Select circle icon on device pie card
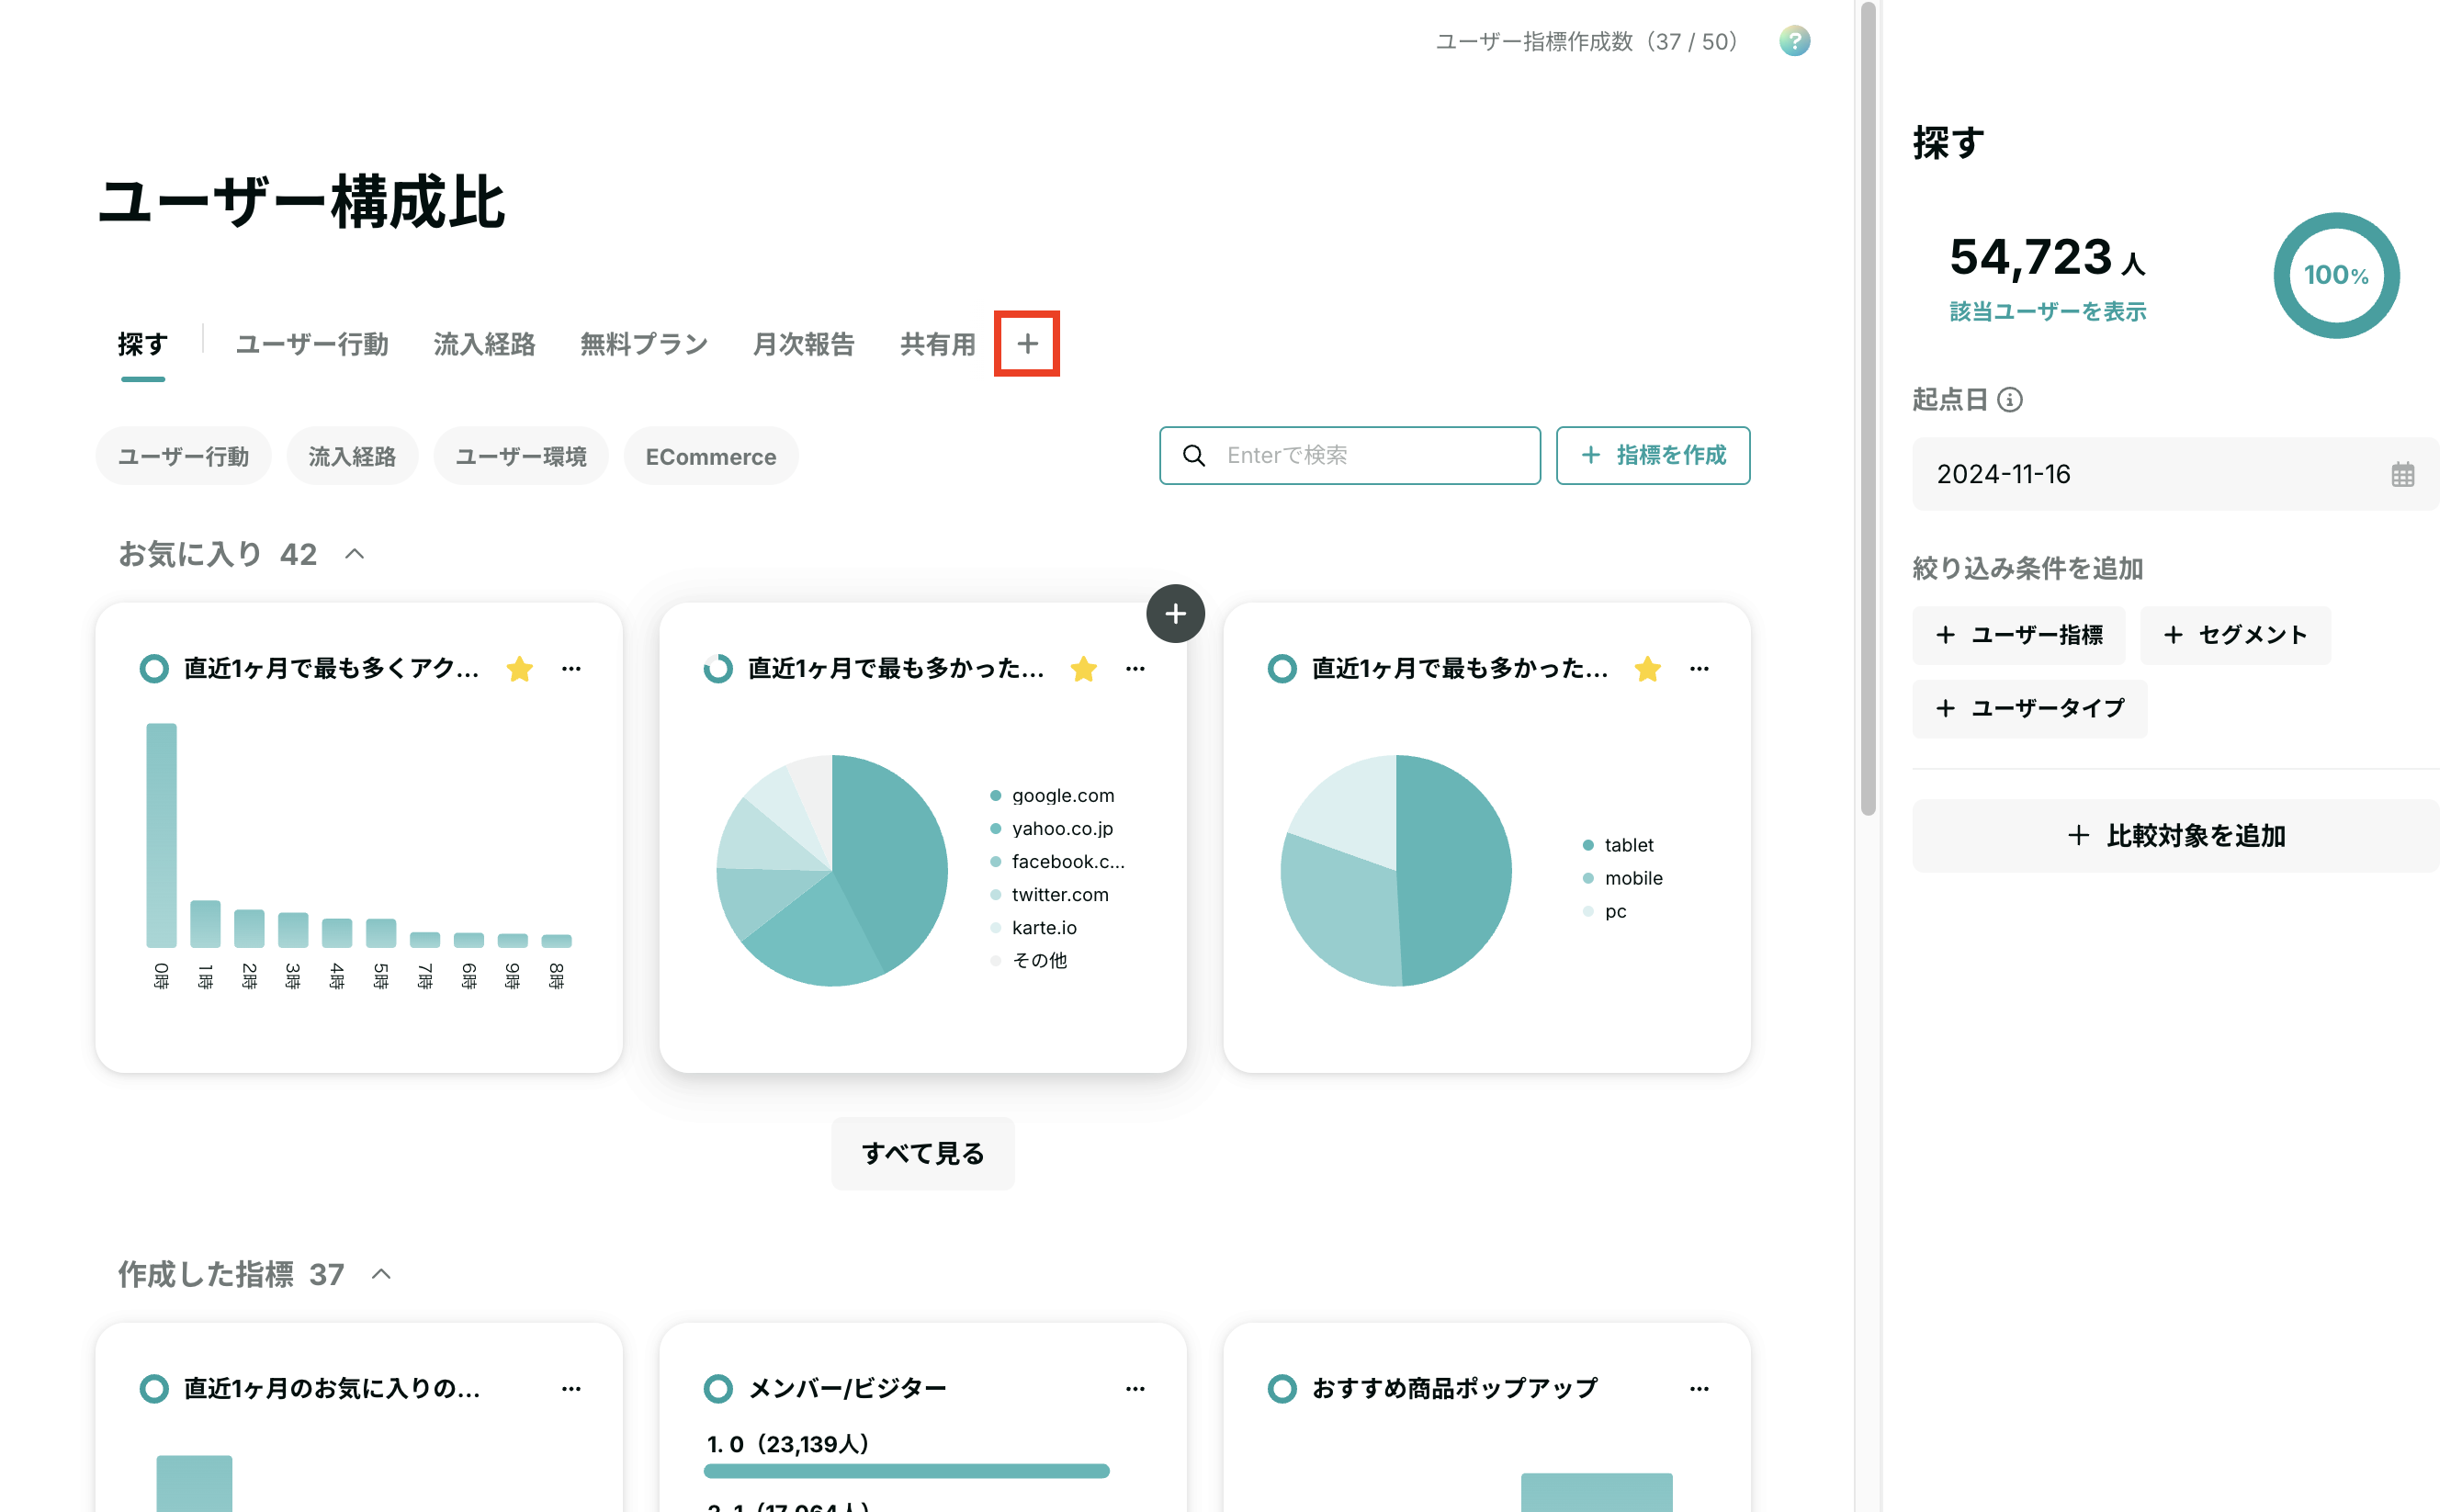This screenshot has height=1512, width=2462. 1282,668
